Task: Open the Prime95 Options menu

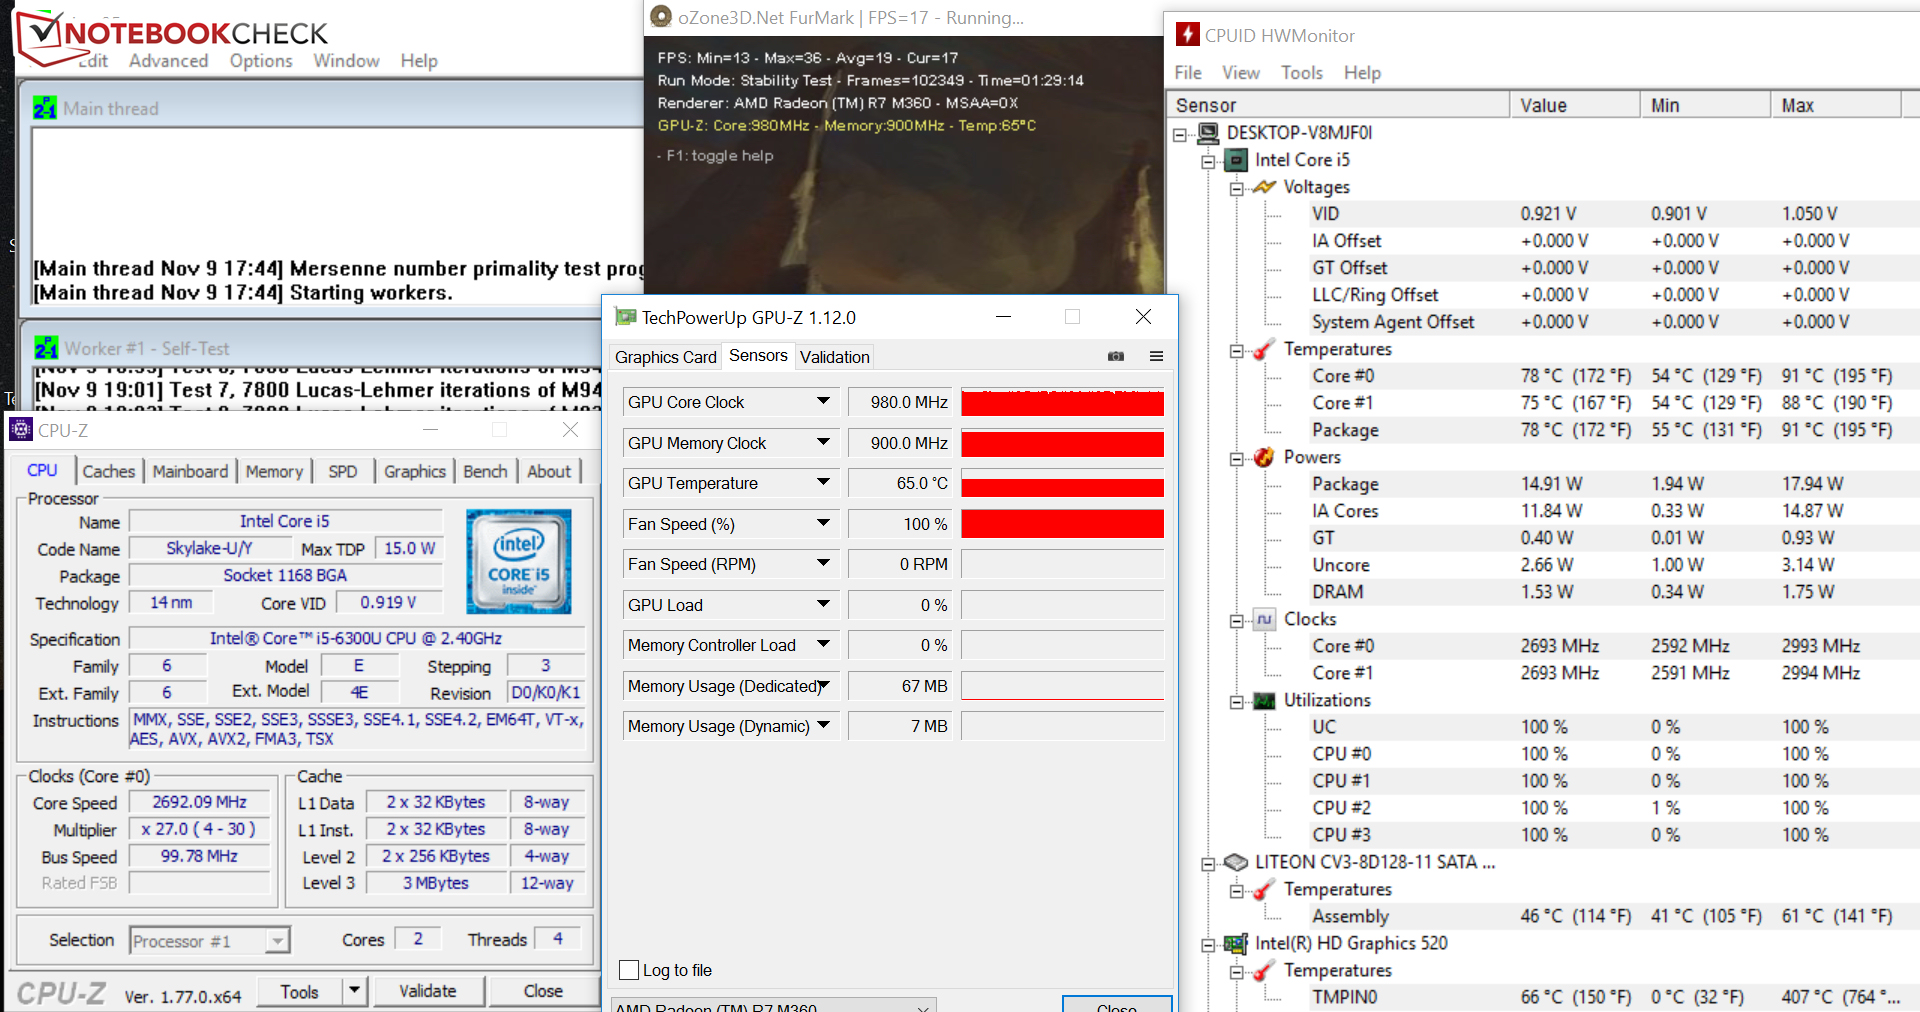Action: pos(261,60)
